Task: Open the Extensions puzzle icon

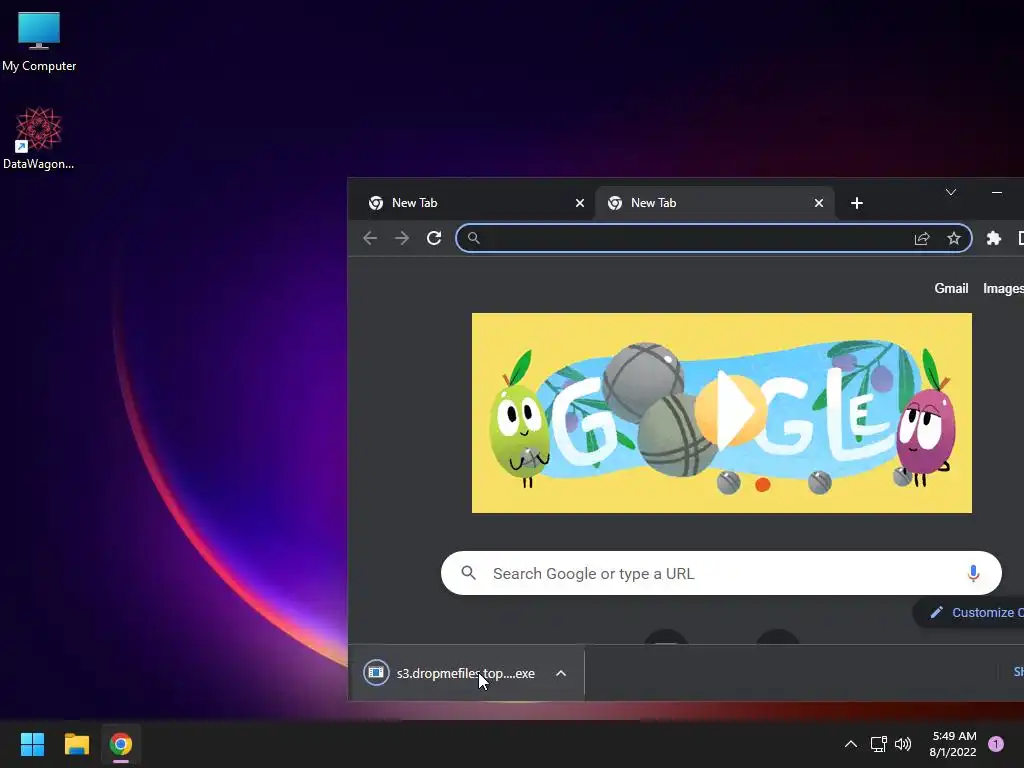Action: [x=993, y=238]
